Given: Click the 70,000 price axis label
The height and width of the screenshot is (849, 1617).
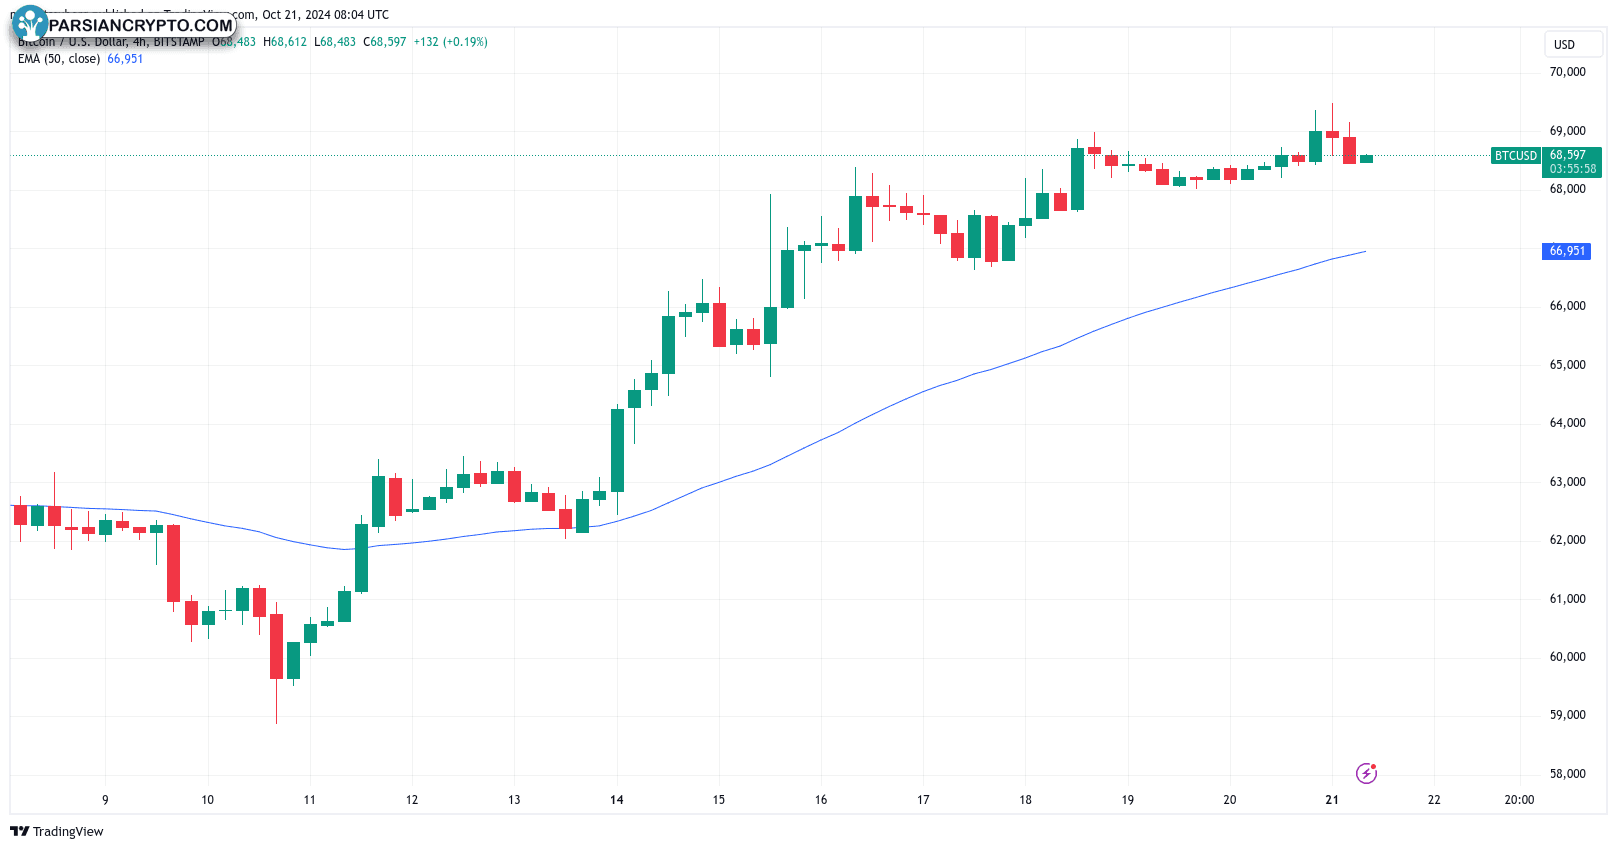Looking at the screenshot, I should [x=1567, y=72].
